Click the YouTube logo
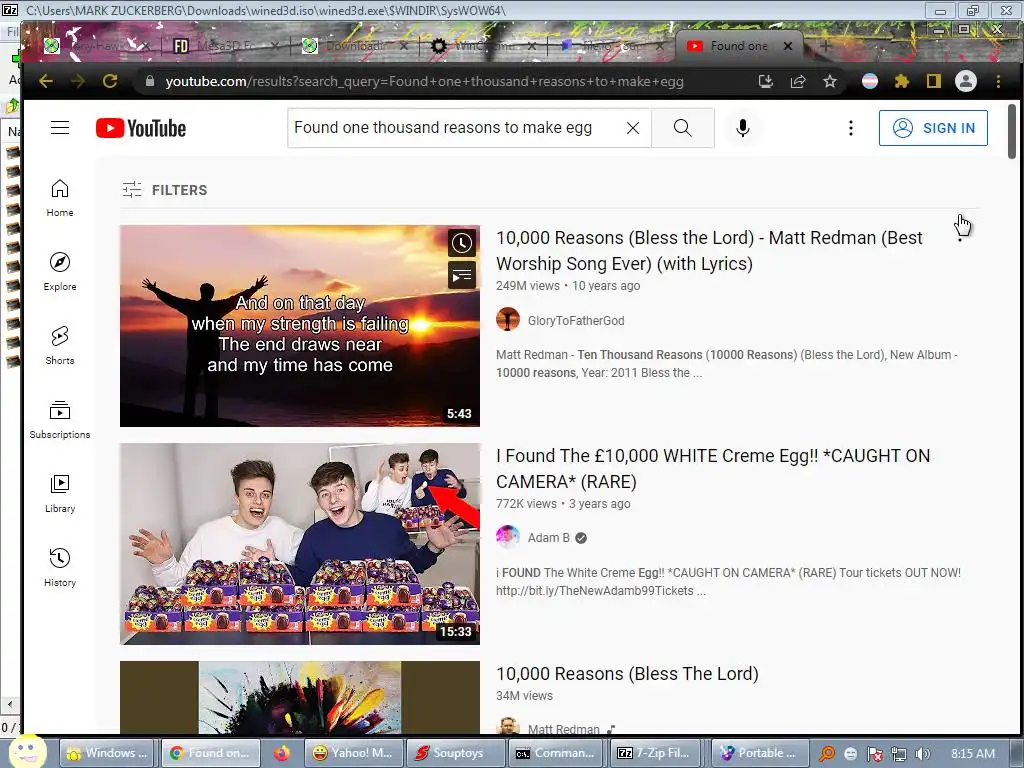Image resolution: width=1024 pixels, height=768 pixels. 141,128
